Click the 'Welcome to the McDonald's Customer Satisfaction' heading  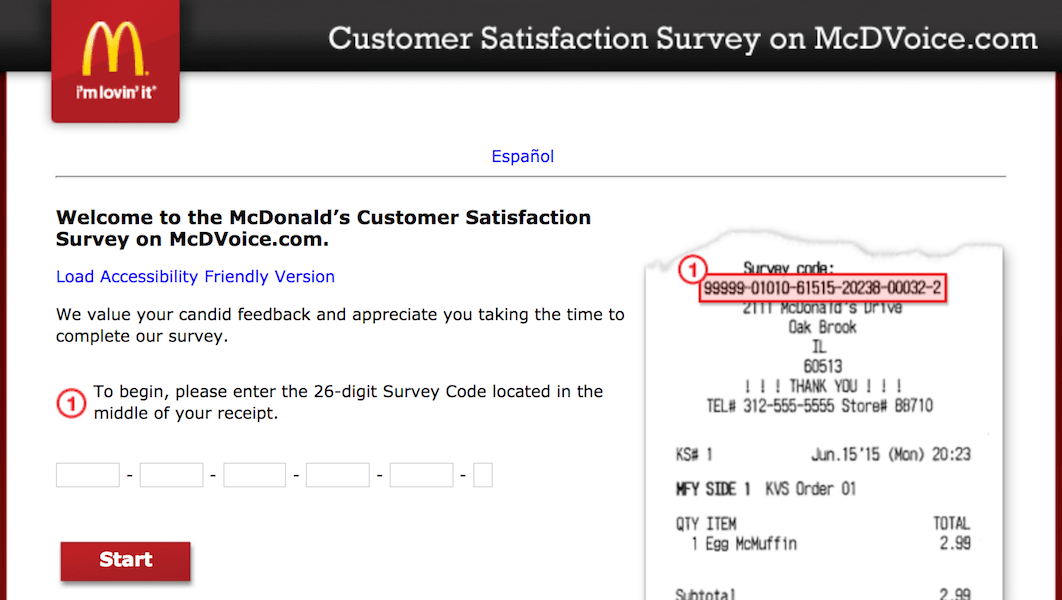tap(323, 228)
